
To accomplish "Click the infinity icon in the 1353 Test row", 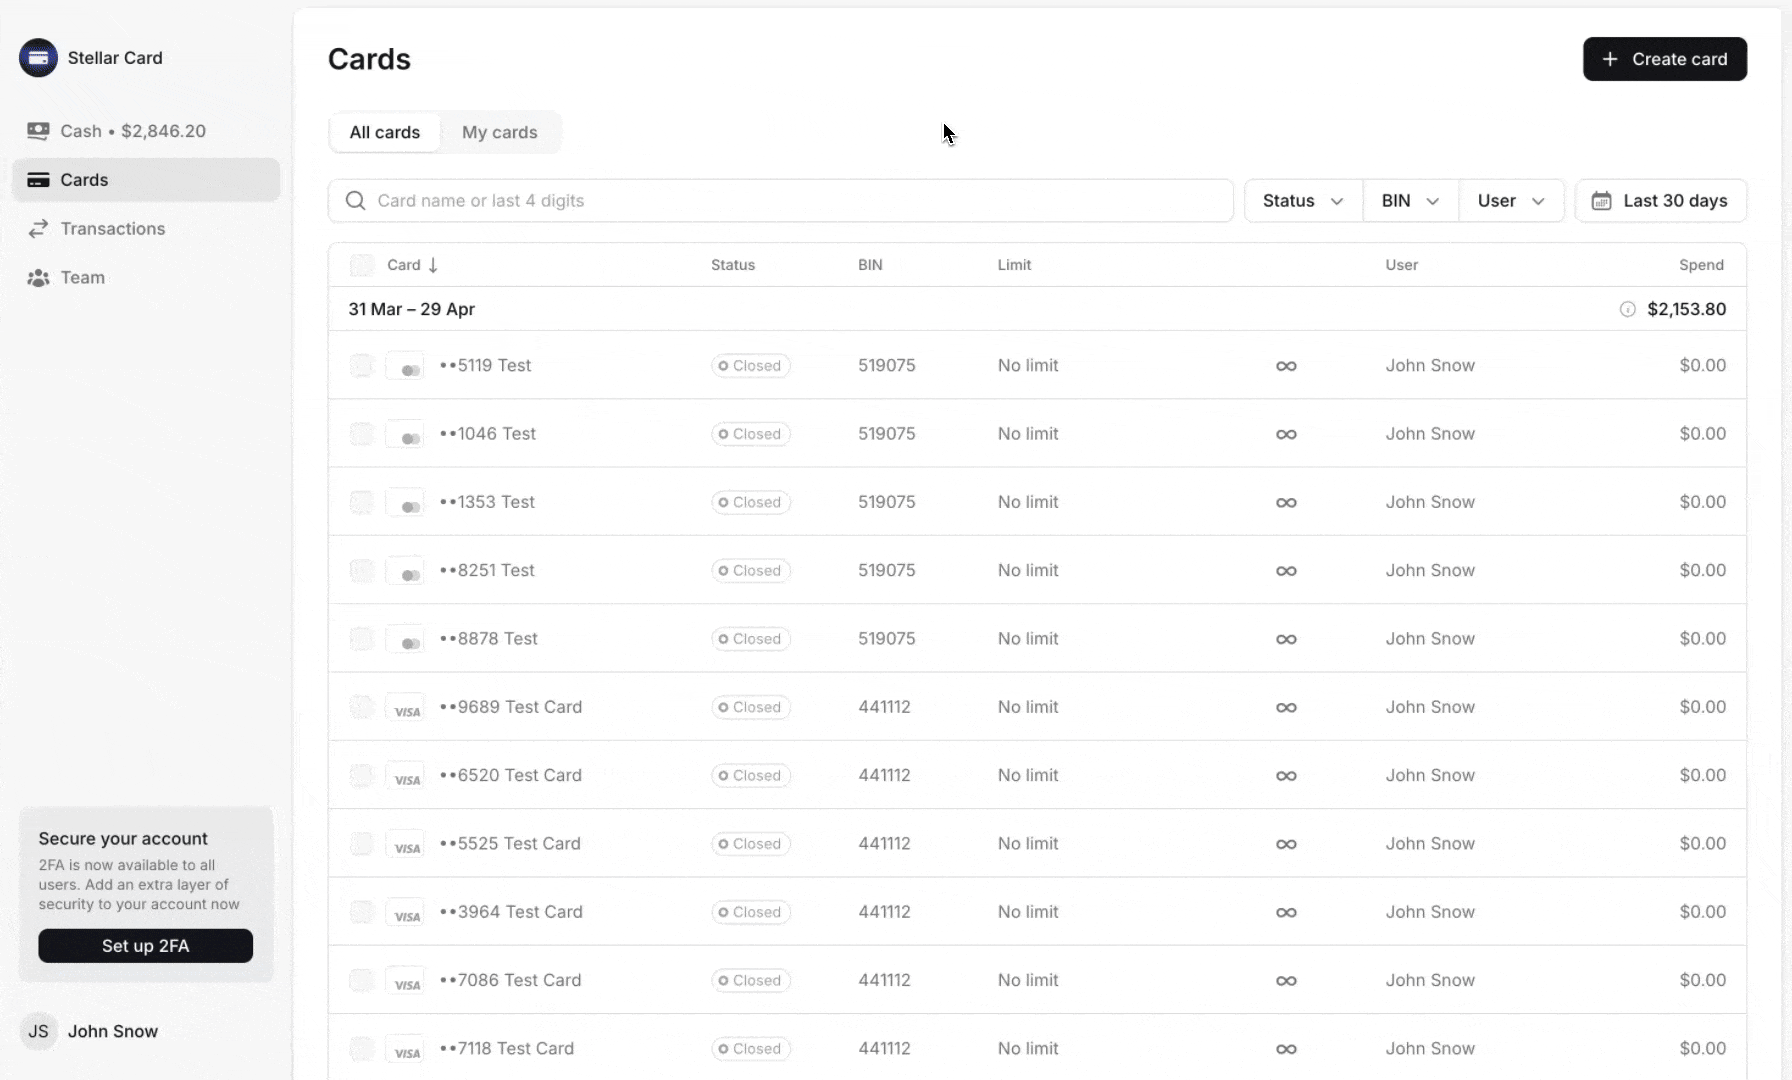I will coord(1287,502).
